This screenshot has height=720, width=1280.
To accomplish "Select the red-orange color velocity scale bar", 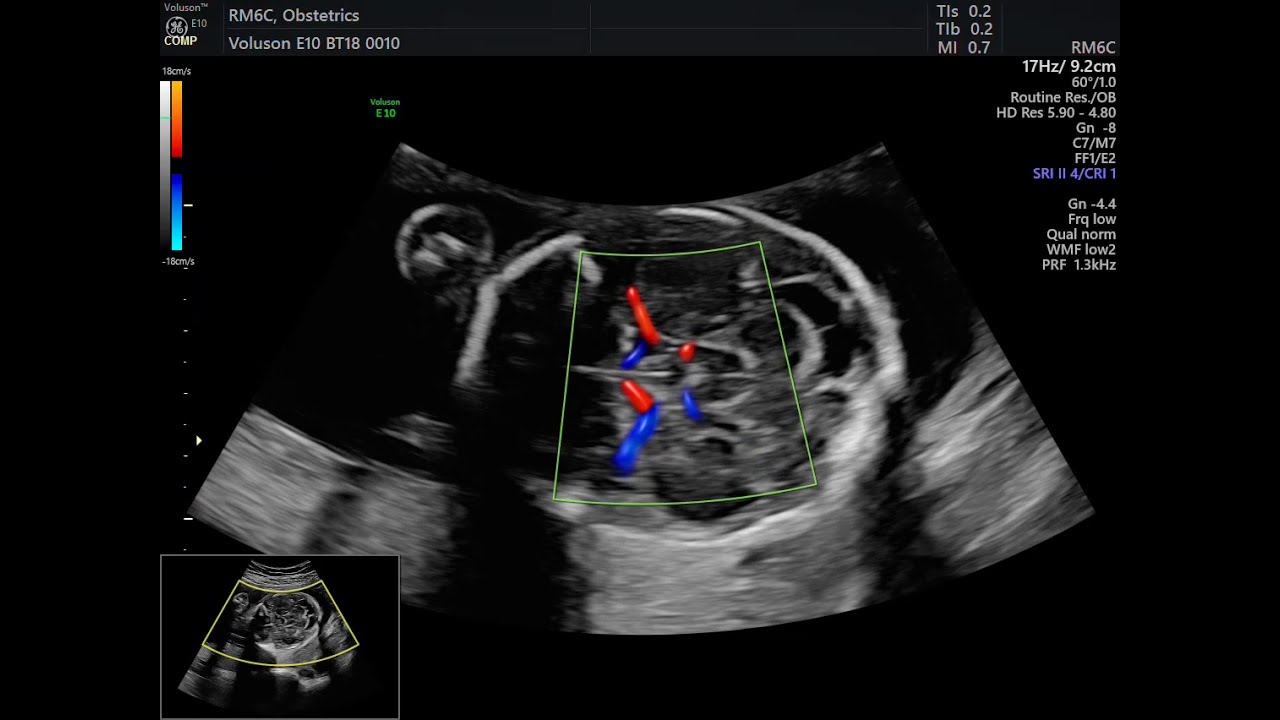I will (x=176, y=119).
